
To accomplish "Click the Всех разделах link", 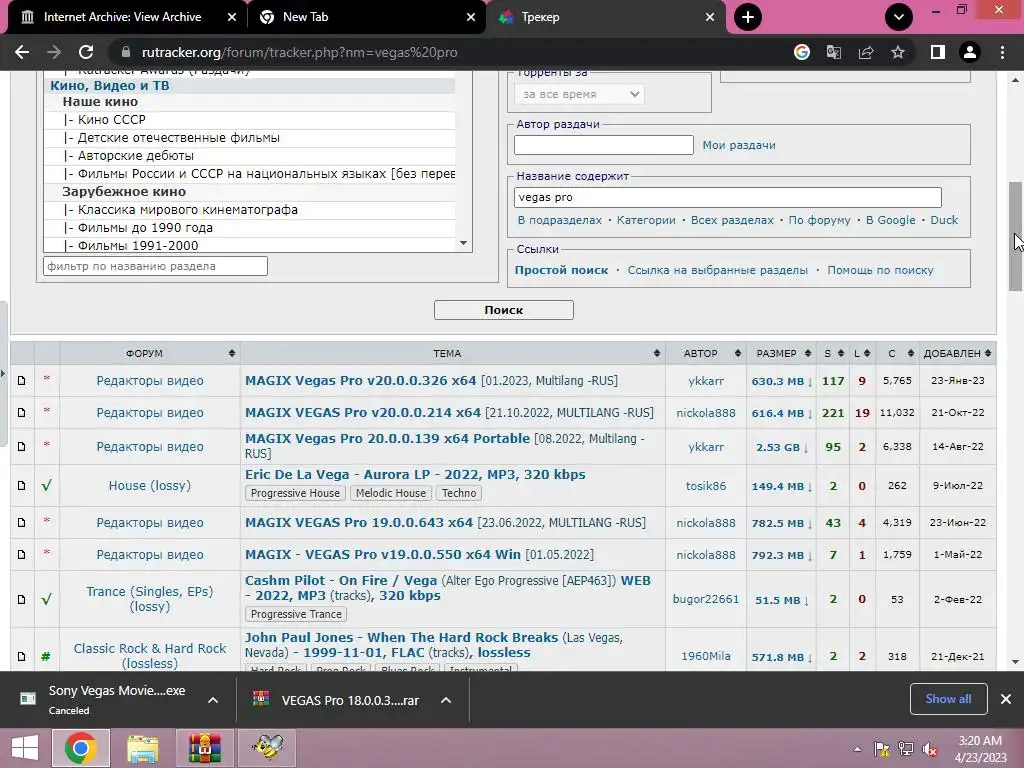I will [732, 220].
